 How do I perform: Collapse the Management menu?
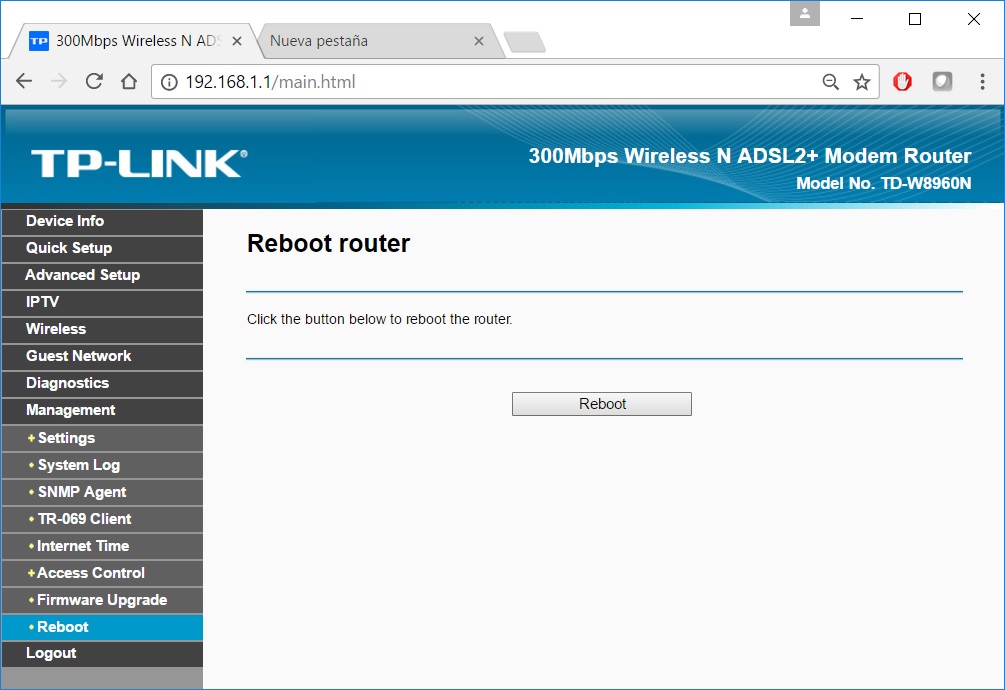(103, 410)
